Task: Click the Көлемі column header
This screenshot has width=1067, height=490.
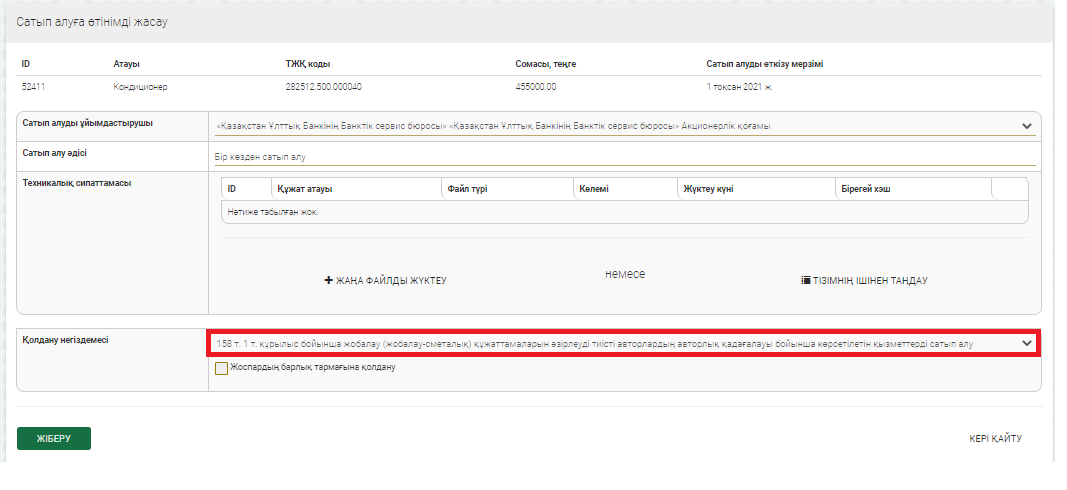Action: click(593, 188)
